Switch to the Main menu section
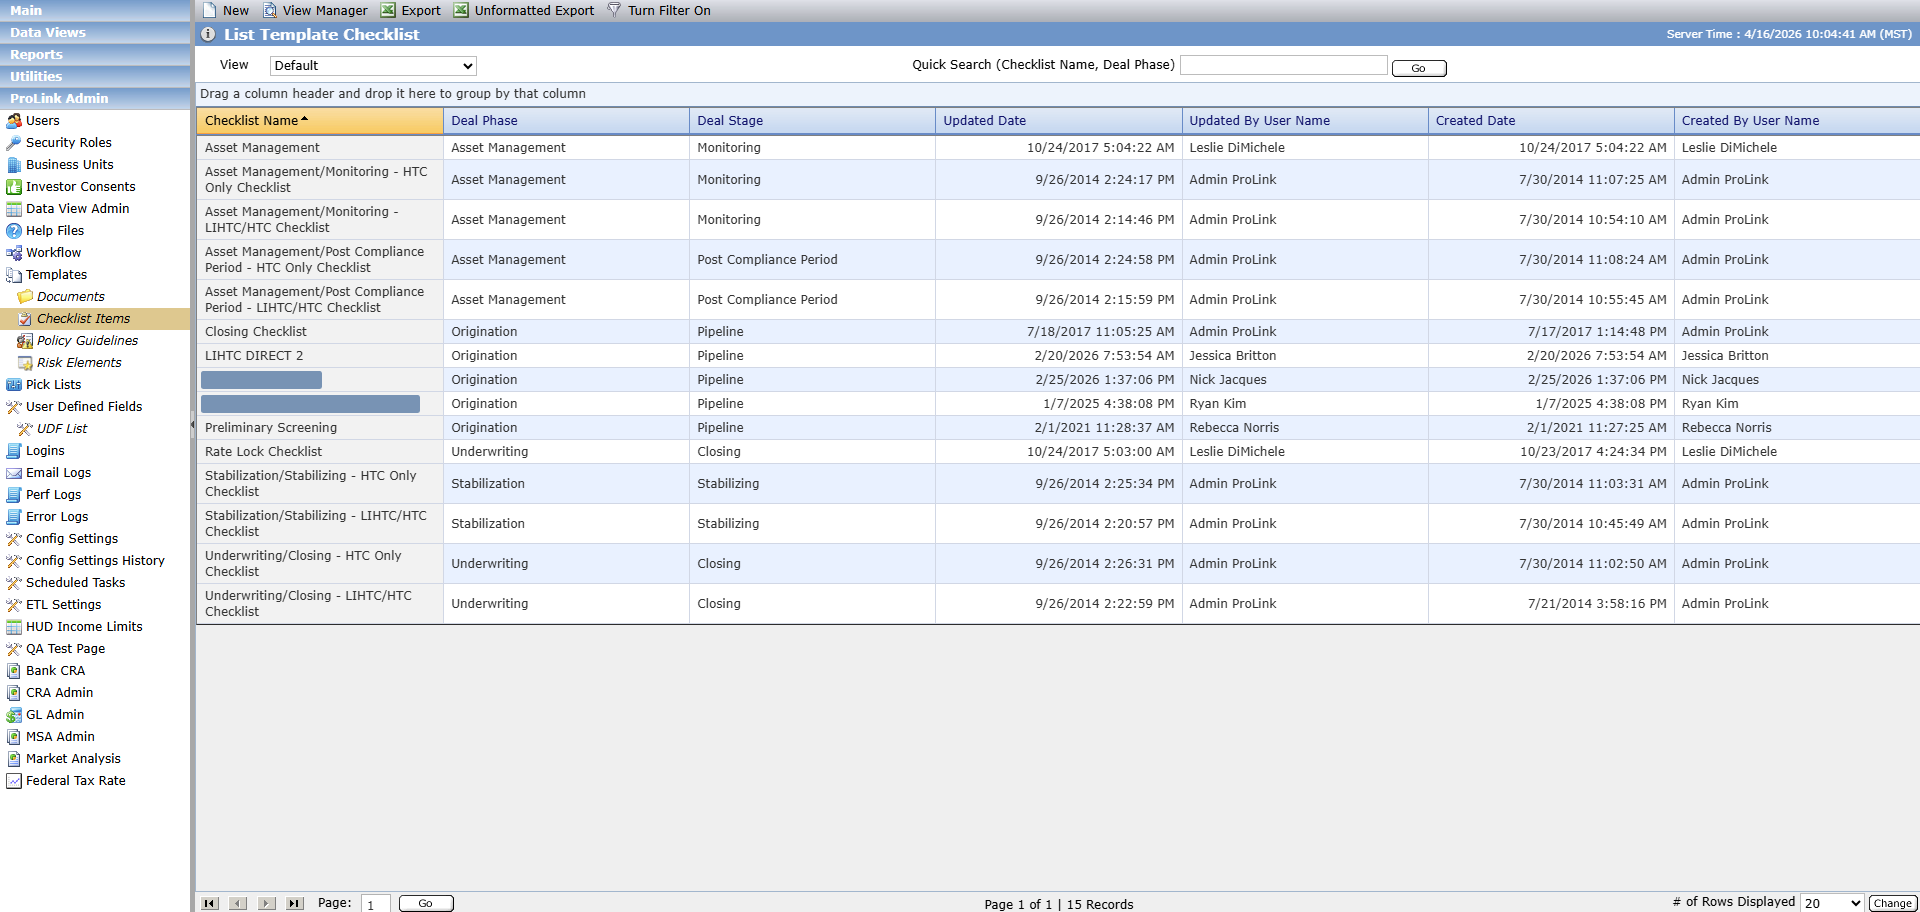The width and height of the screenshot is (1920, 912). pyautogui.click(x=95, y=10)
